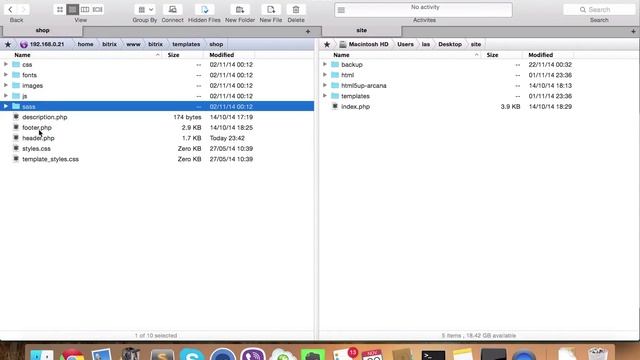
Task: Expand the html folder
Action: [x=325, y=75]
